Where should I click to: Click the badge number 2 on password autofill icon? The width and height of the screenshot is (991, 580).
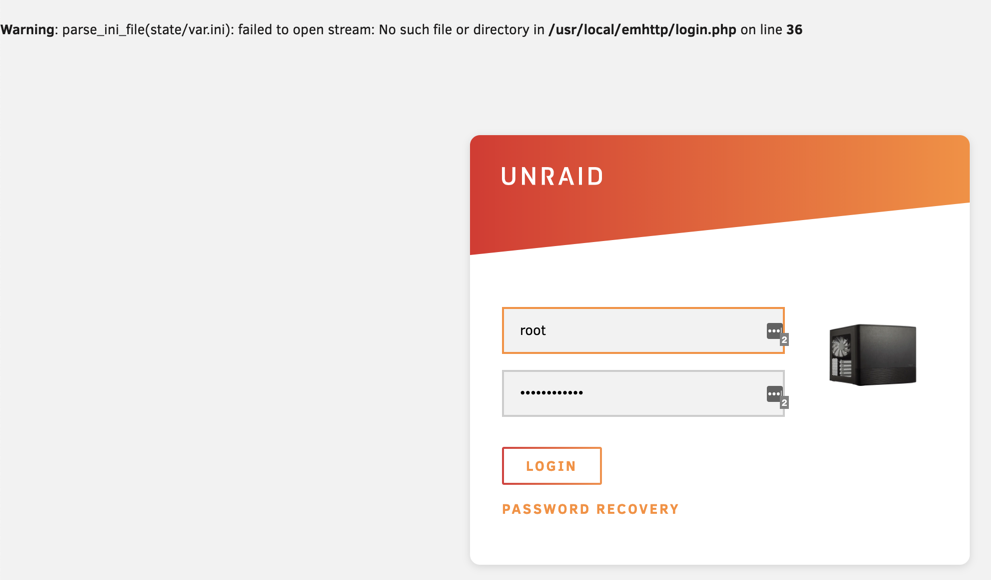click(x=784, y=402)
